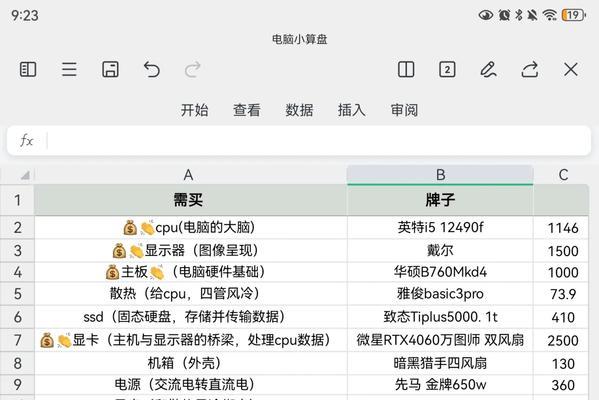Screen dimensions: 599x400
Task: Select price cell 410
Action: (561, 317)
